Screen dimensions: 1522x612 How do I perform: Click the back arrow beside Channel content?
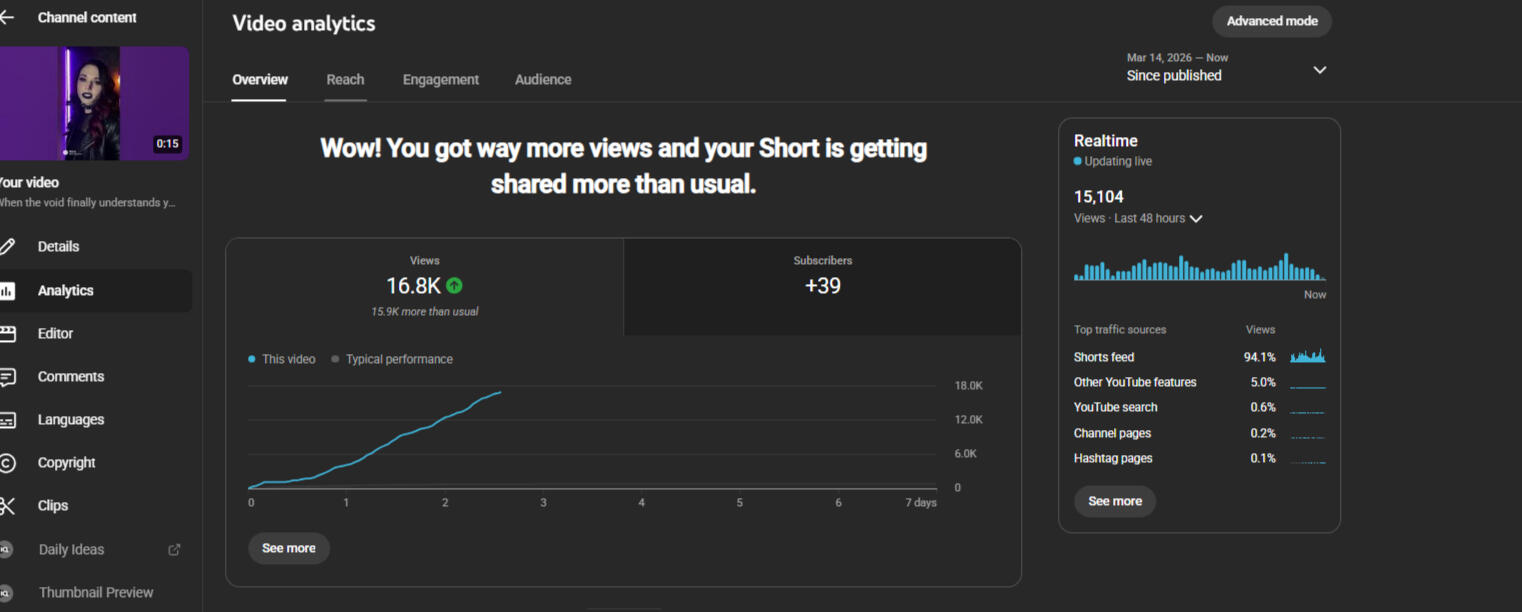click(x=7, y=18)
